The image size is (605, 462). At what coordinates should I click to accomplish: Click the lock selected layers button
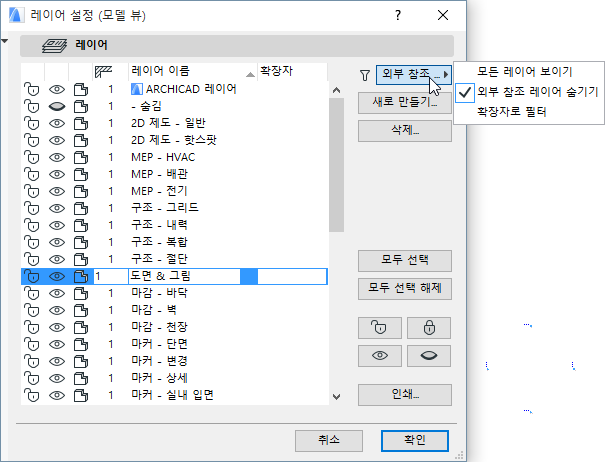pos(429,328)
